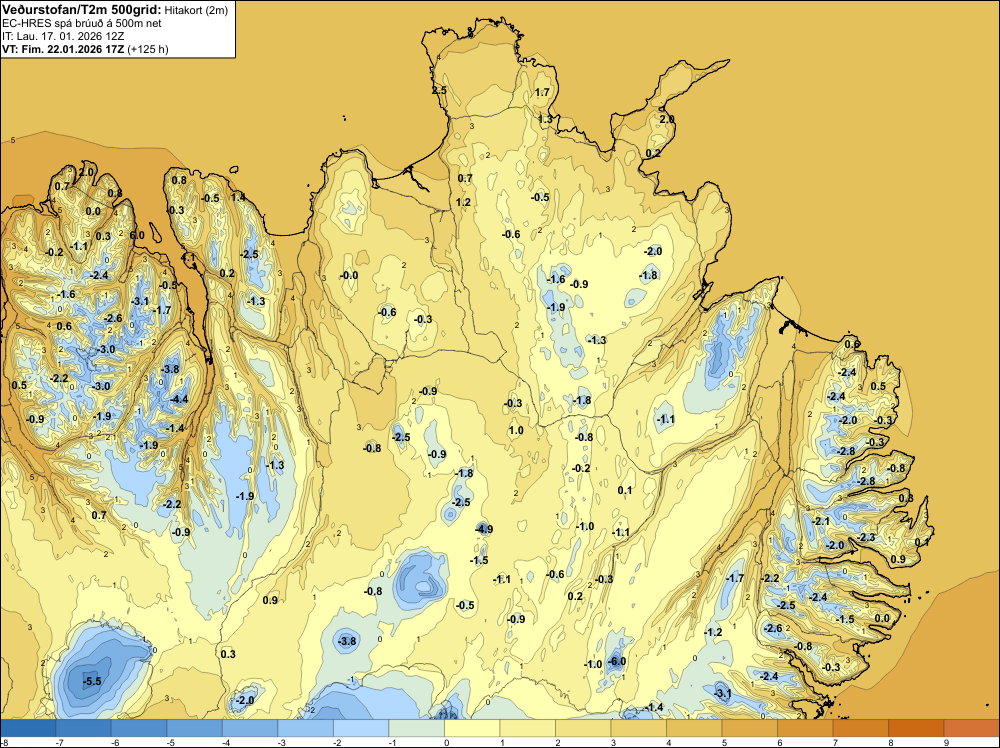Select the '-6' legend scale label
The height and width of the screenshot is (748, 1000).
point(115,743)
